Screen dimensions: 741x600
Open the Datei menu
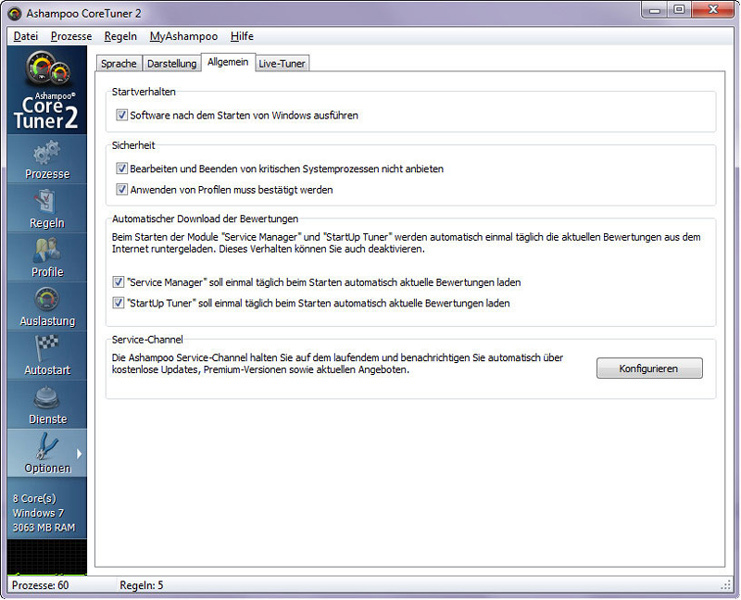26,36
